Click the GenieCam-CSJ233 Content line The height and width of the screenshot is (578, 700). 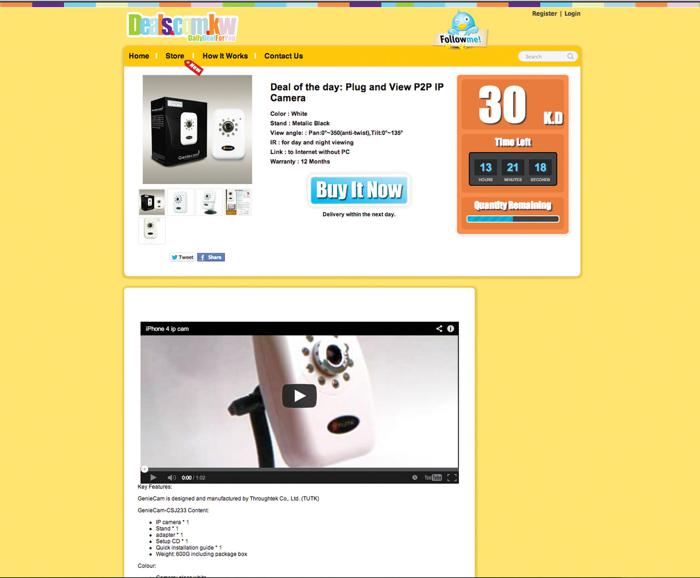173,510
